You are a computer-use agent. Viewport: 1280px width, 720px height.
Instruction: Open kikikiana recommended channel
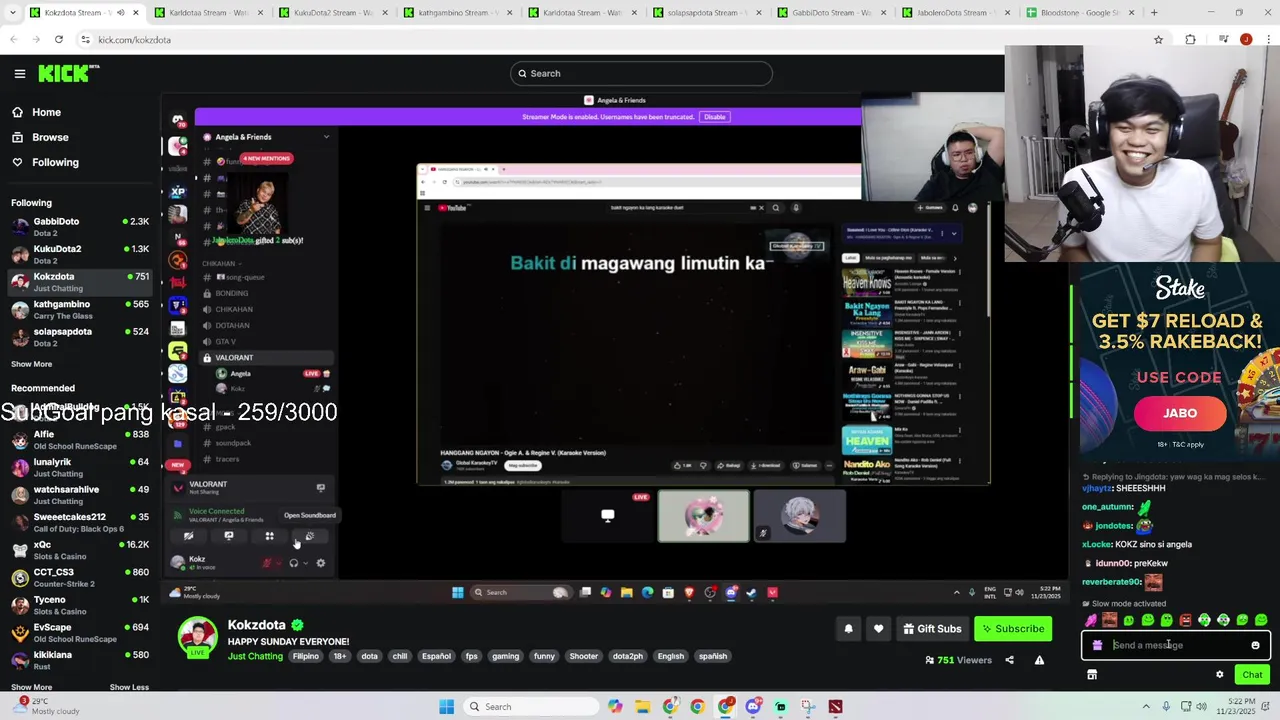point(80,660)
